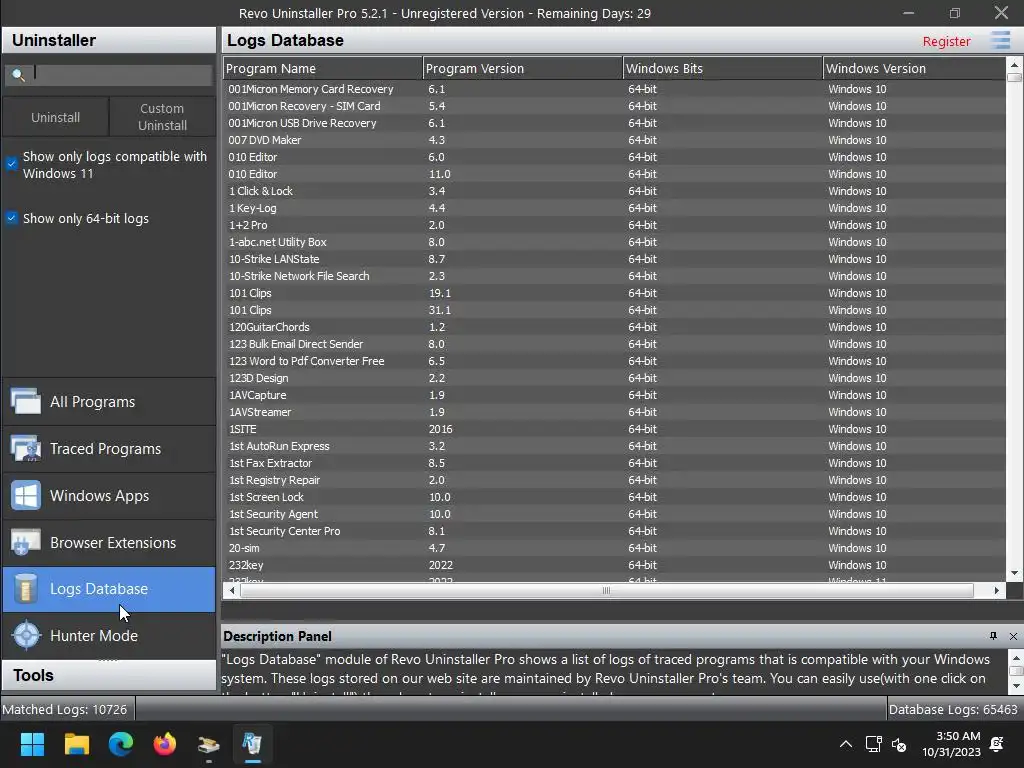This screenshot has height=768, width=1024.
Task: Open All Programs tab
Action: pos(108,402)
